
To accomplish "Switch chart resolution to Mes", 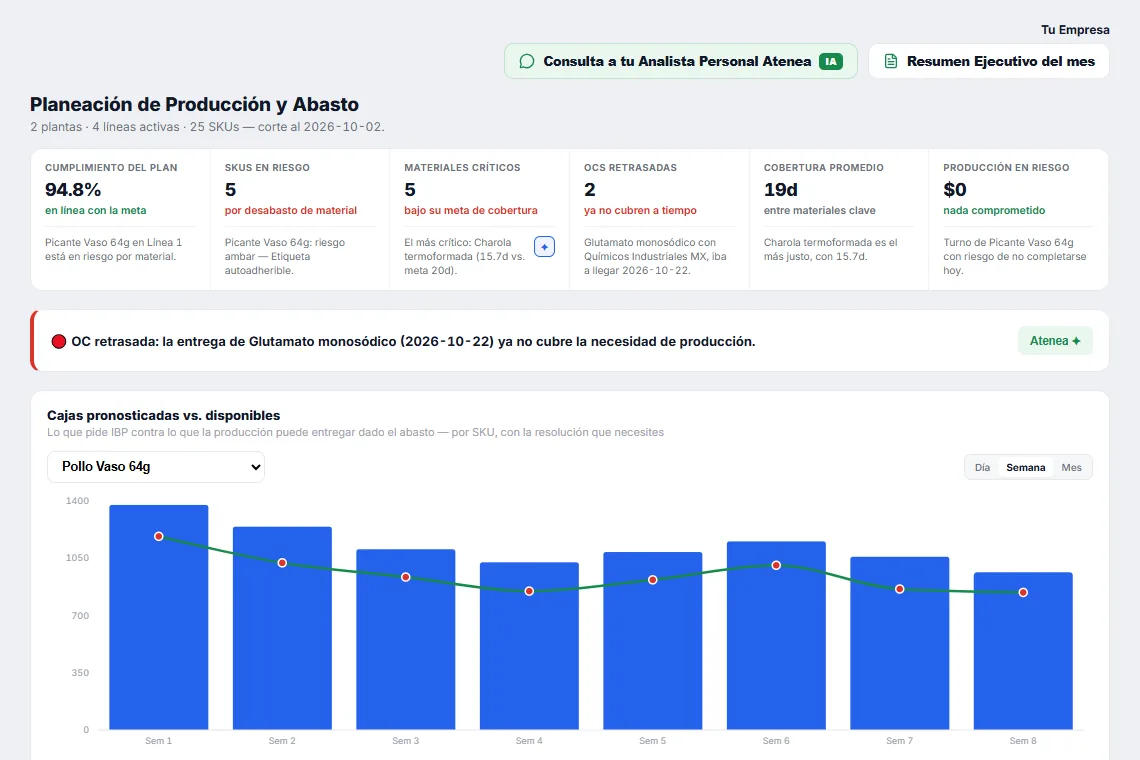I will tap(1071, 468).
